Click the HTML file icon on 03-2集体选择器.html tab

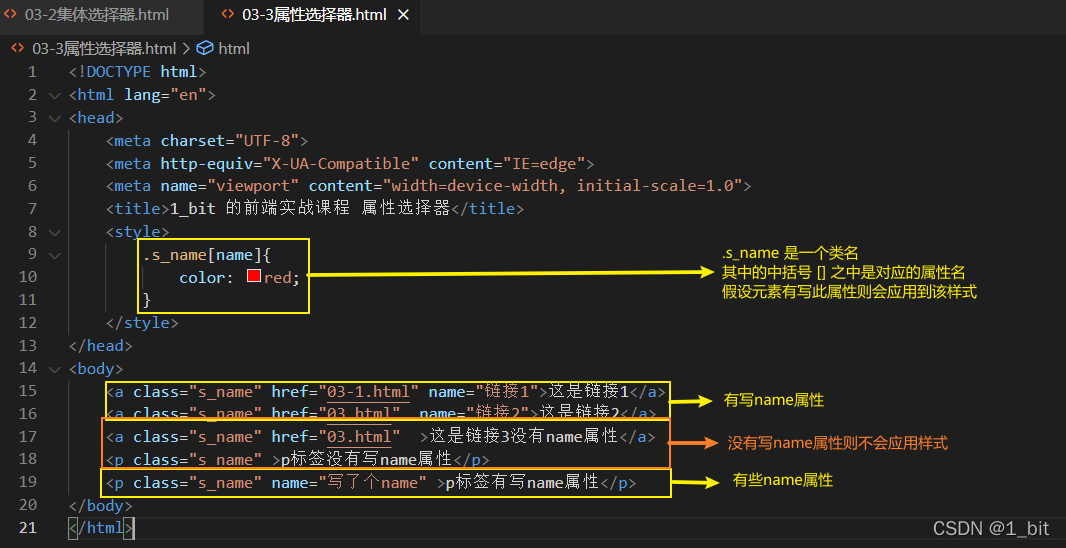tap(11, 14)
